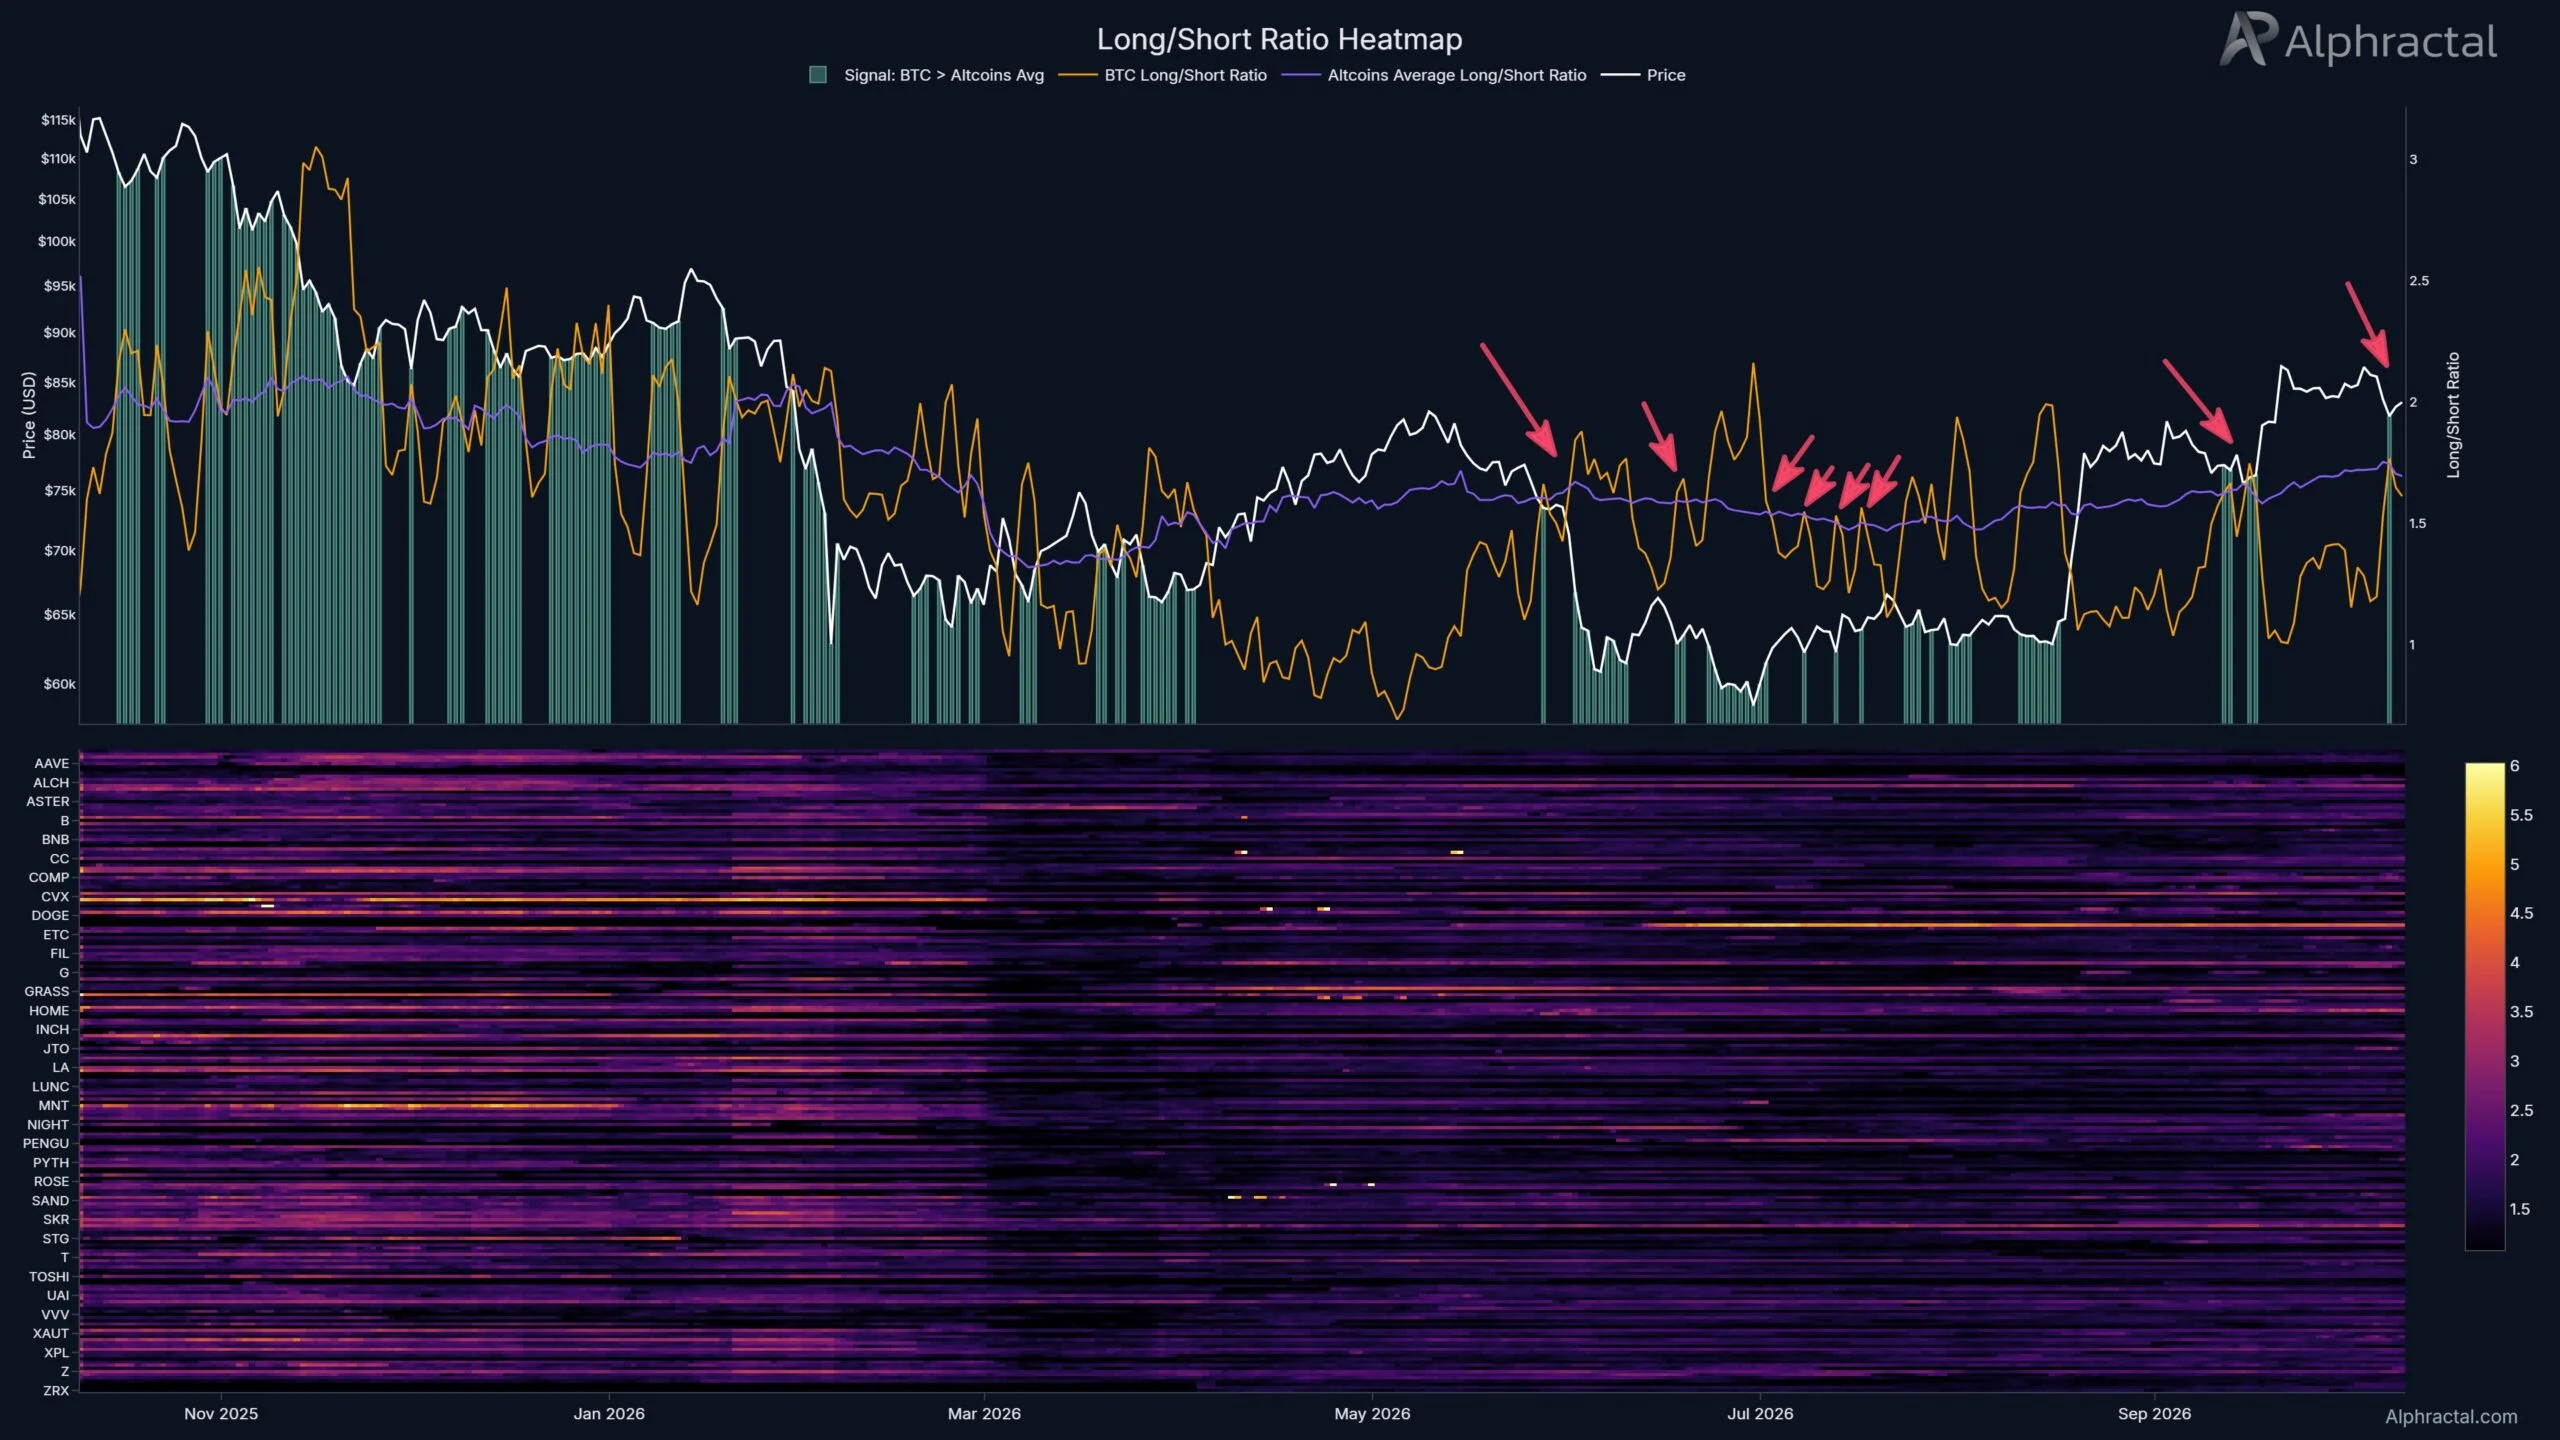
Task: Select the PYTH heatmap row label
Action: point(51,1162)
